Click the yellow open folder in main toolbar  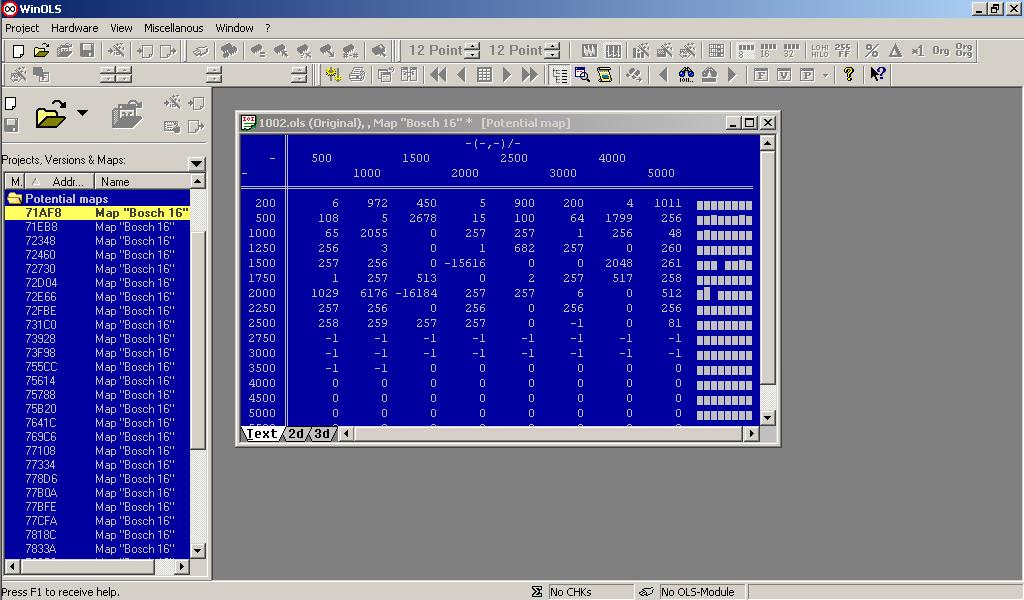coord(41,50)
